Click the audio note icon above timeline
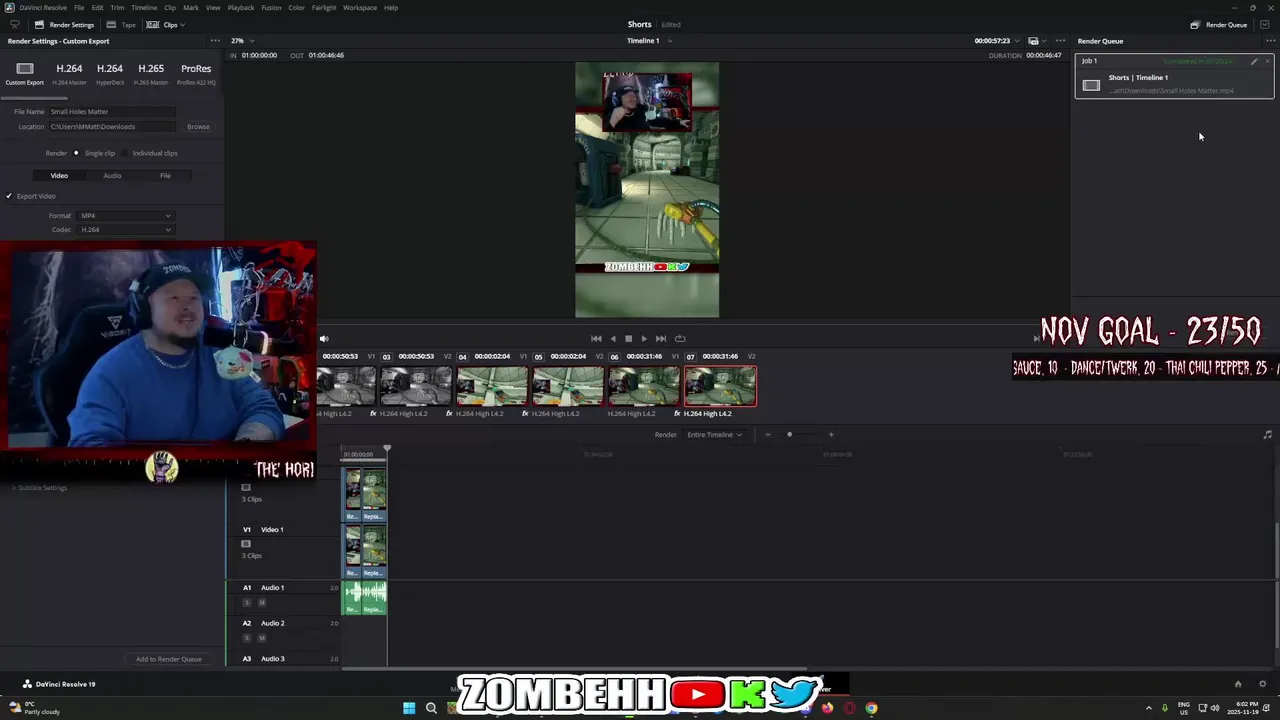 tap(1267, 434)
